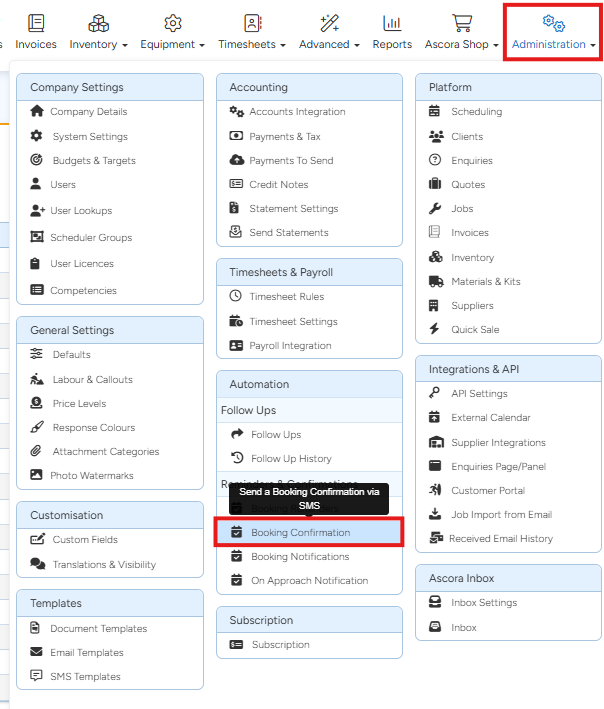
Task: Click the Company Details house icon
Action: 37,112
